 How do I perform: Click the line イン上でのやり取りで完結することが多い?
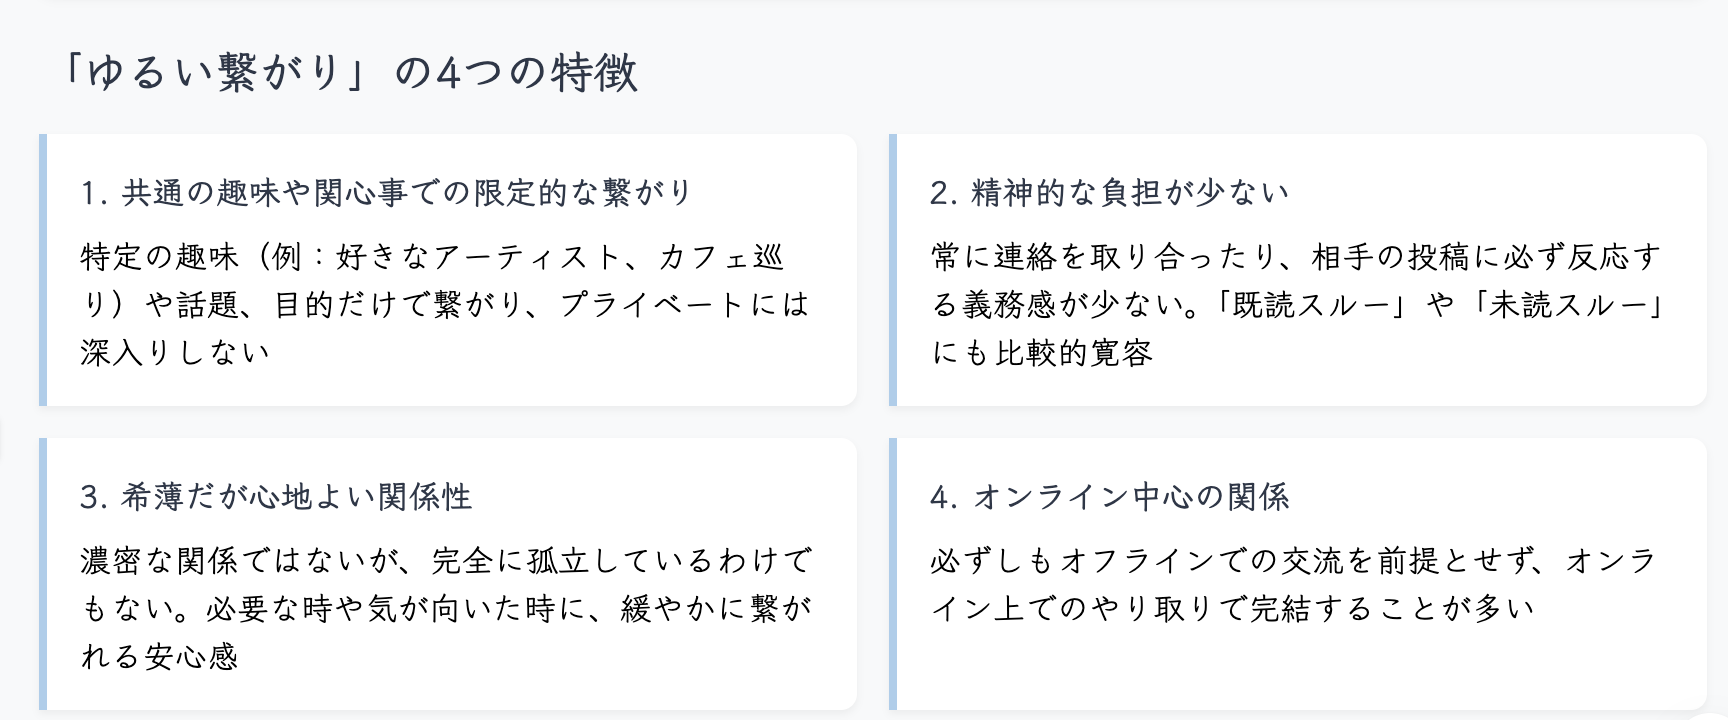1232,609
